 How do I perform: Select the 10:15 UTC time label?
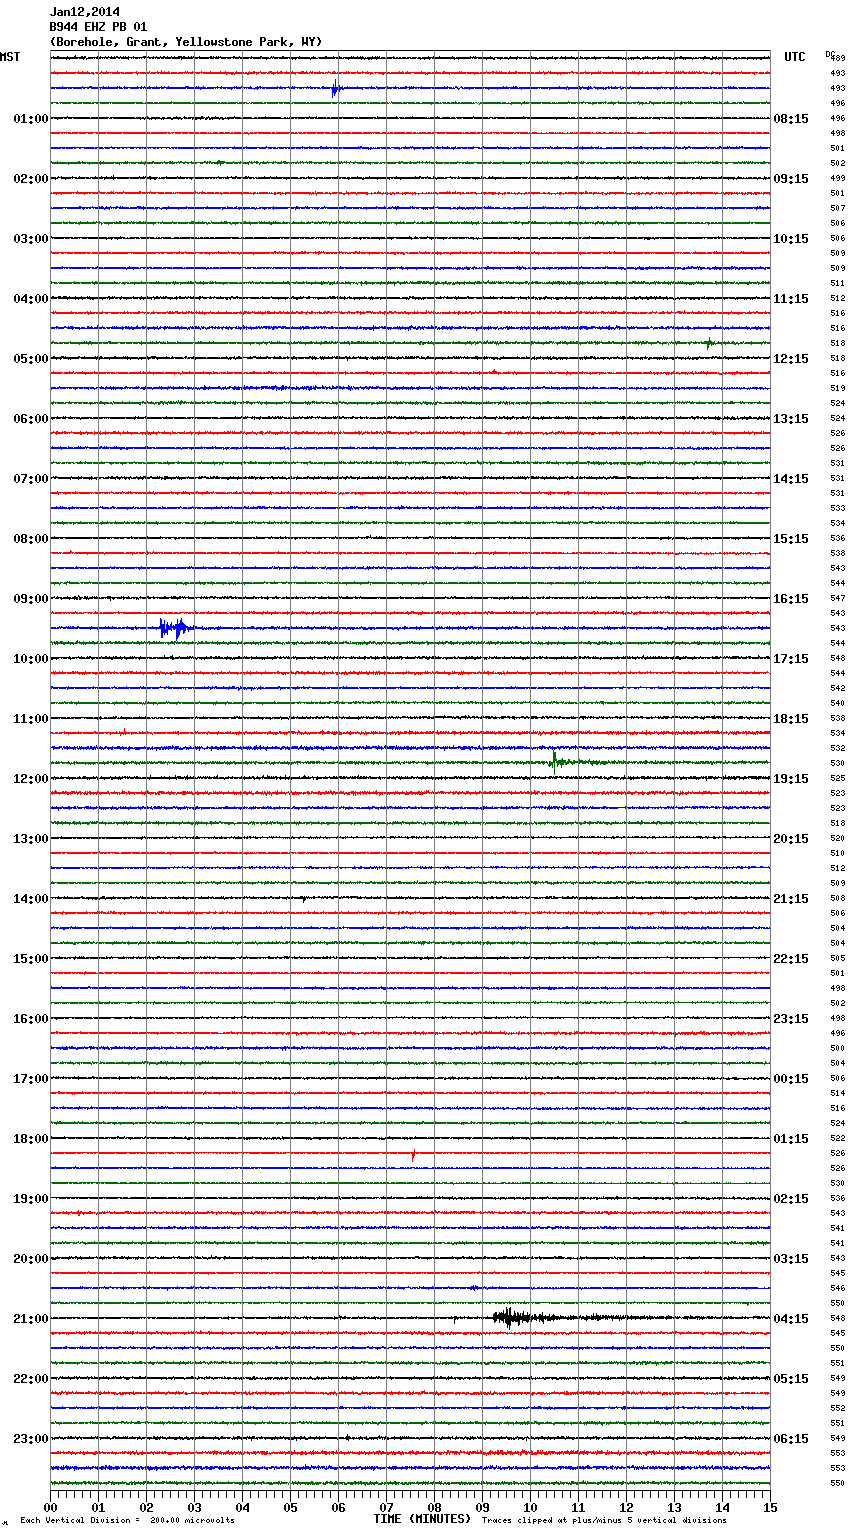791,239
